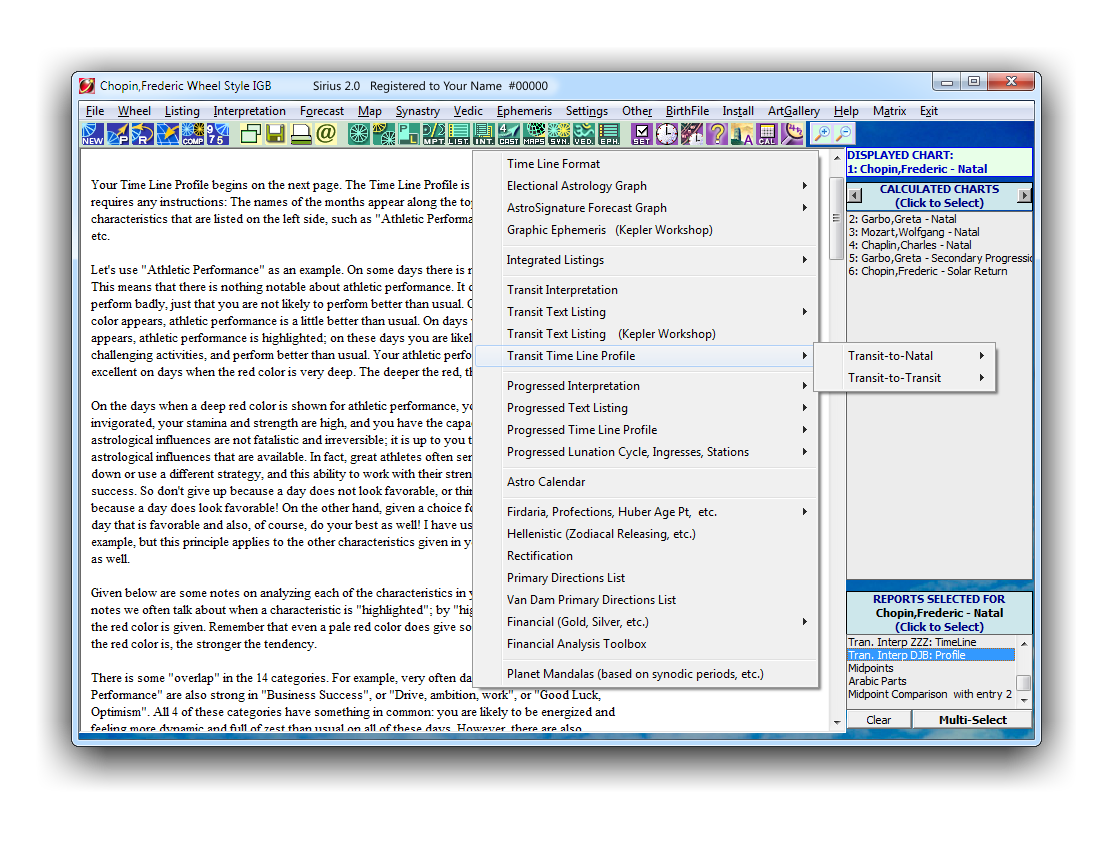The height and width of the screenshot is (856, 1112).
Task: Click the CAL calendar icon
Action: pos(767,133)
